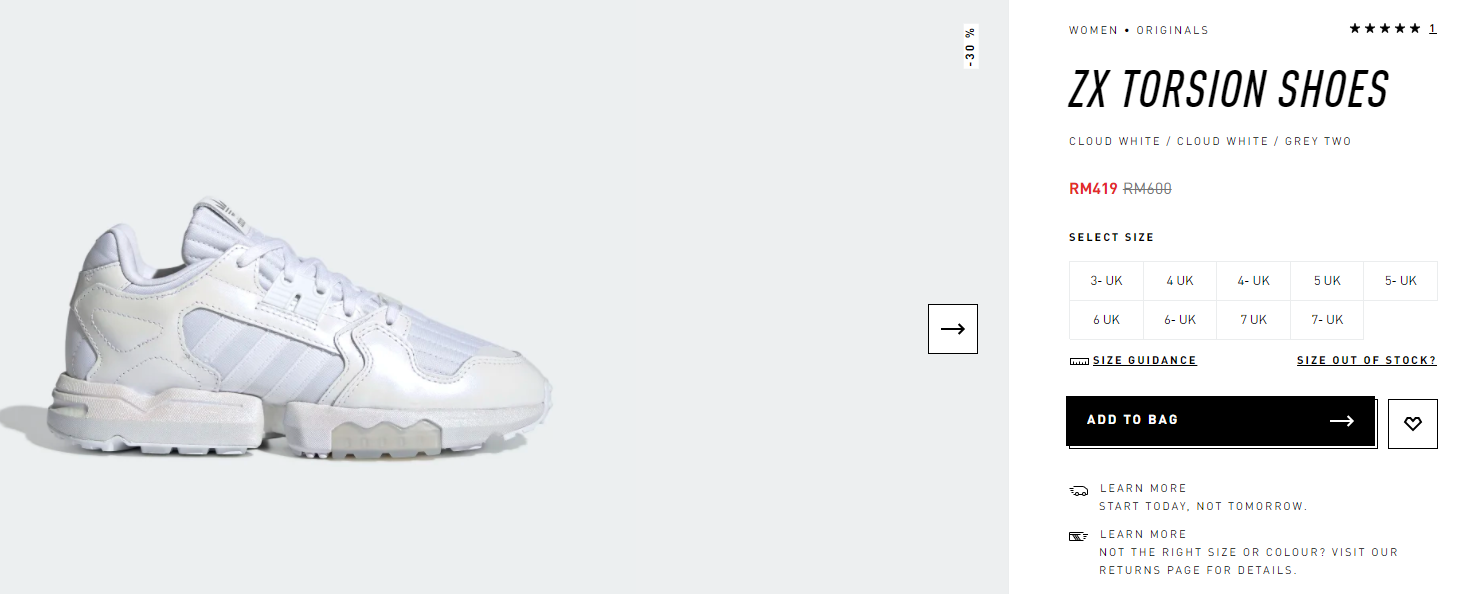1468x594 pixels.
Task: Pick size 6 UK
Action: coord(1106,320)
